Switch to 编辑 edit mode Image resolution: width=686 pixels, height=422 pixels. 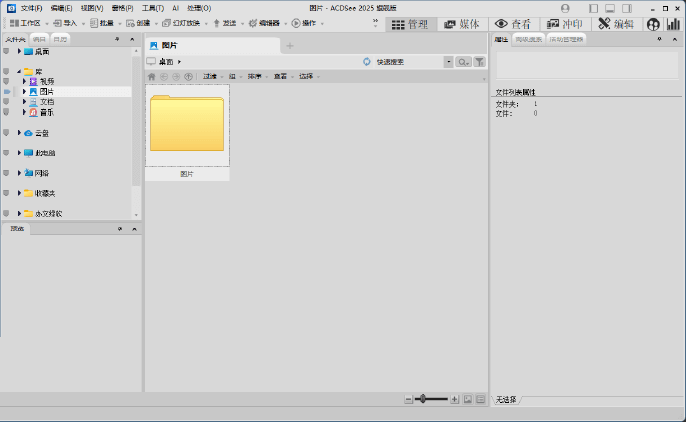coord(616,24)
